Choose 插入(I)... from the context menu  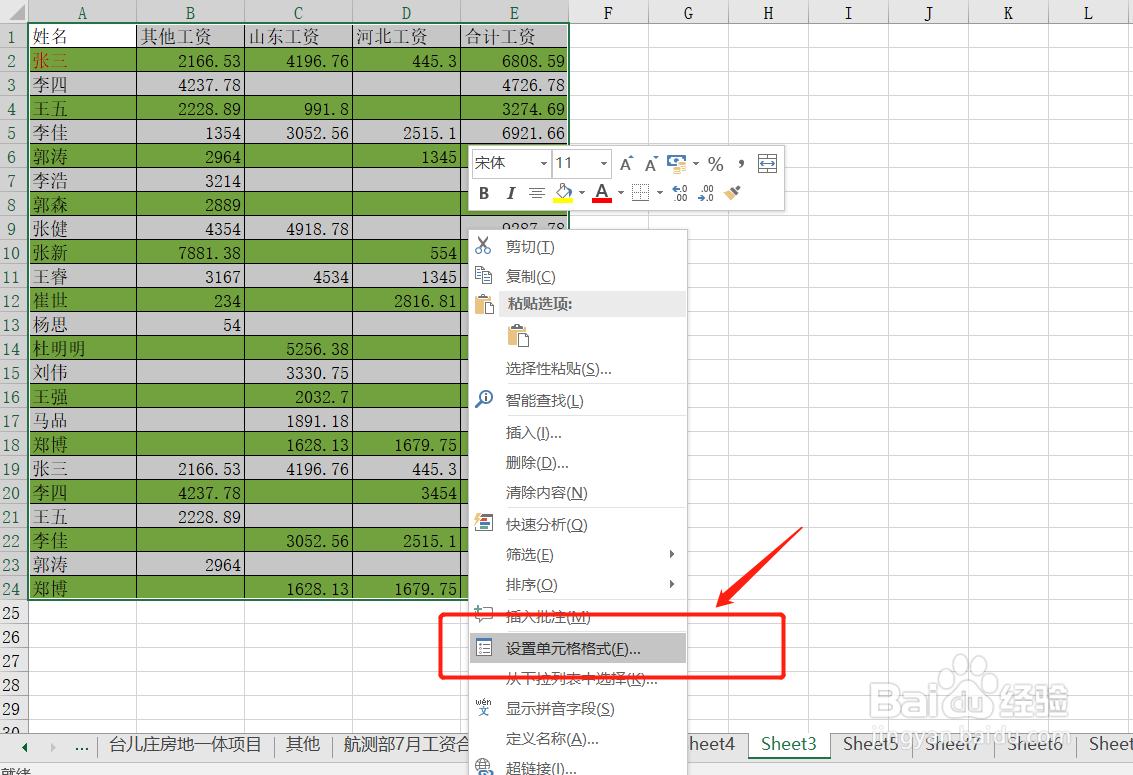coord(577,433)
